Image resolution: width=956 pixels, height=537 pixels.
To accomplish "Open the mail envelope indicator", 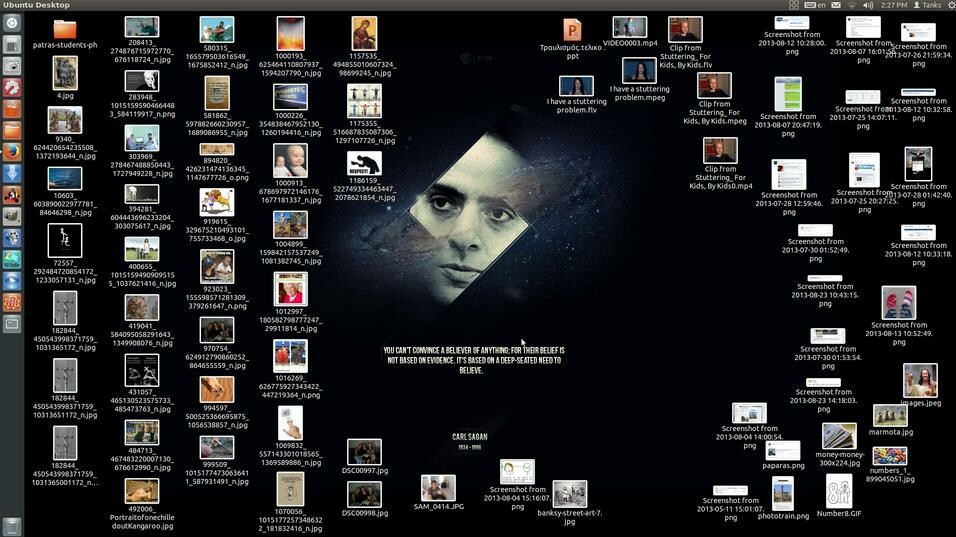I will coord(836,5).
